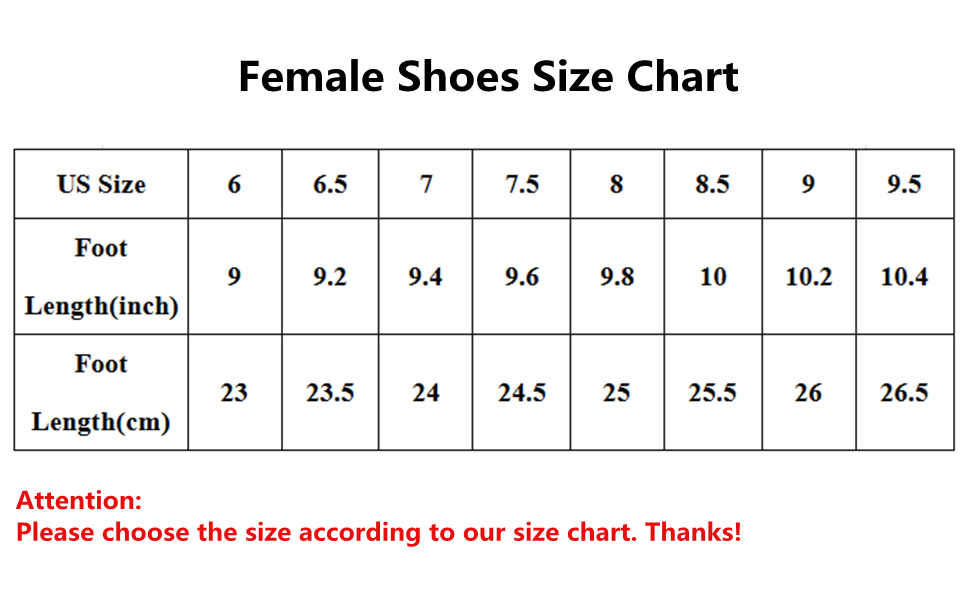
Task: Click the 24.5 cm foot length cell
Action: point(521,393)
